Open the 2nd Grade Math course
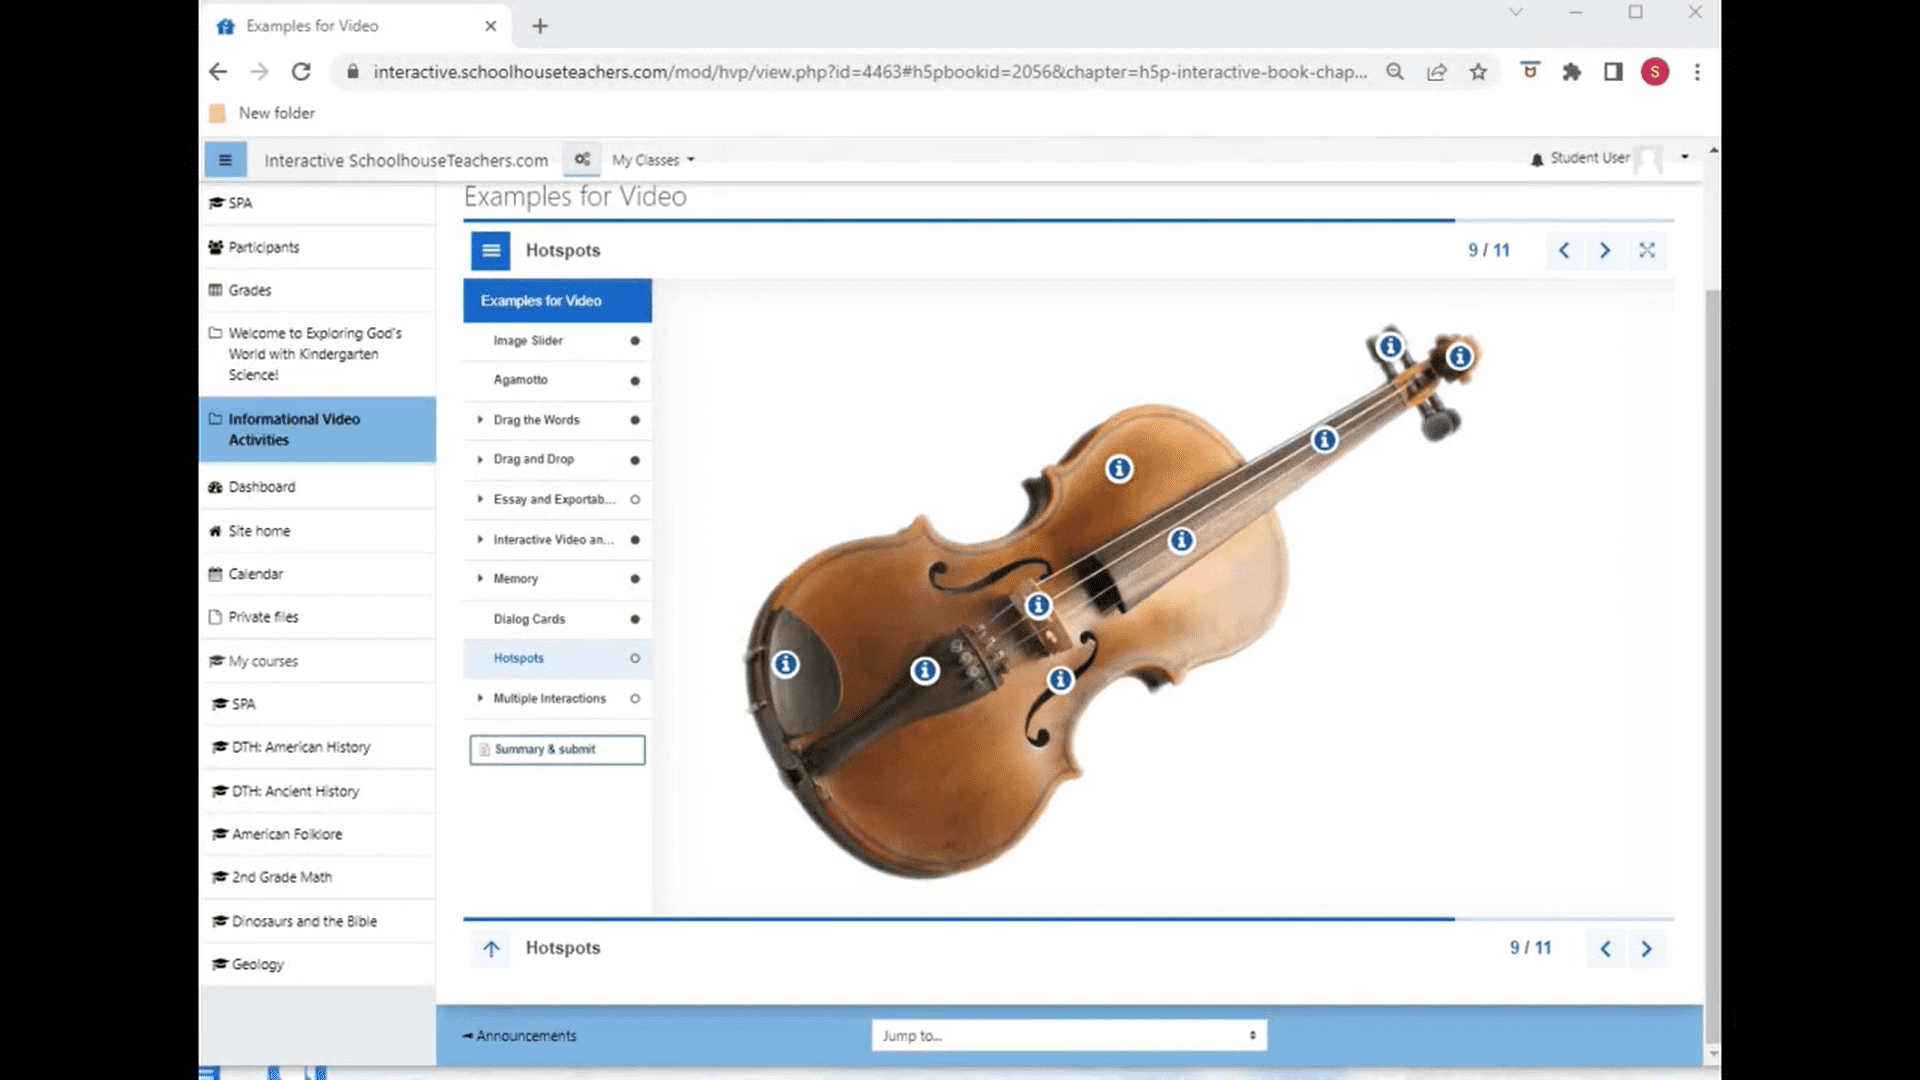1920x1080 pixels. click(317, 877)
